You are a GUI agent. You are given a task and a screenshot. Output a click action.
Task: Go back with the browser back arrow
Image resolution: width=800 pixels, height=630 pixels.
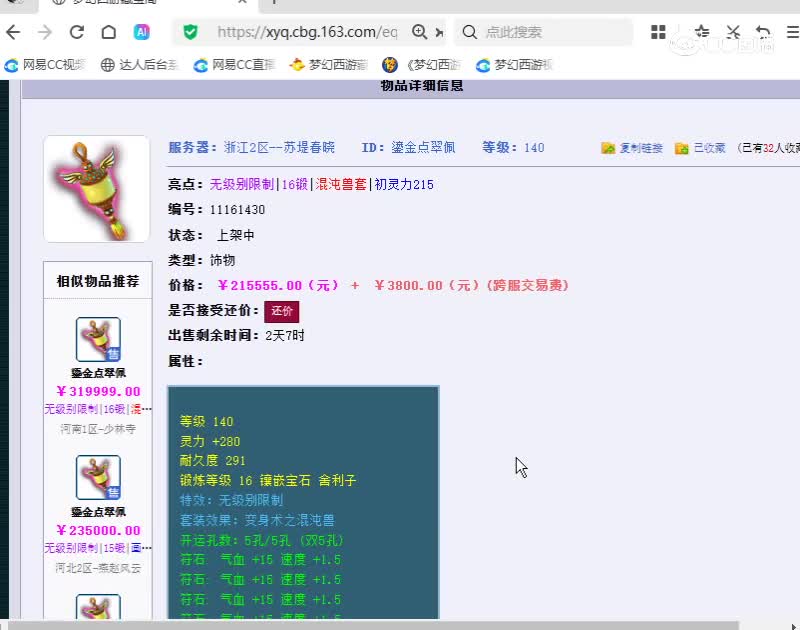[x=13, y=32]
